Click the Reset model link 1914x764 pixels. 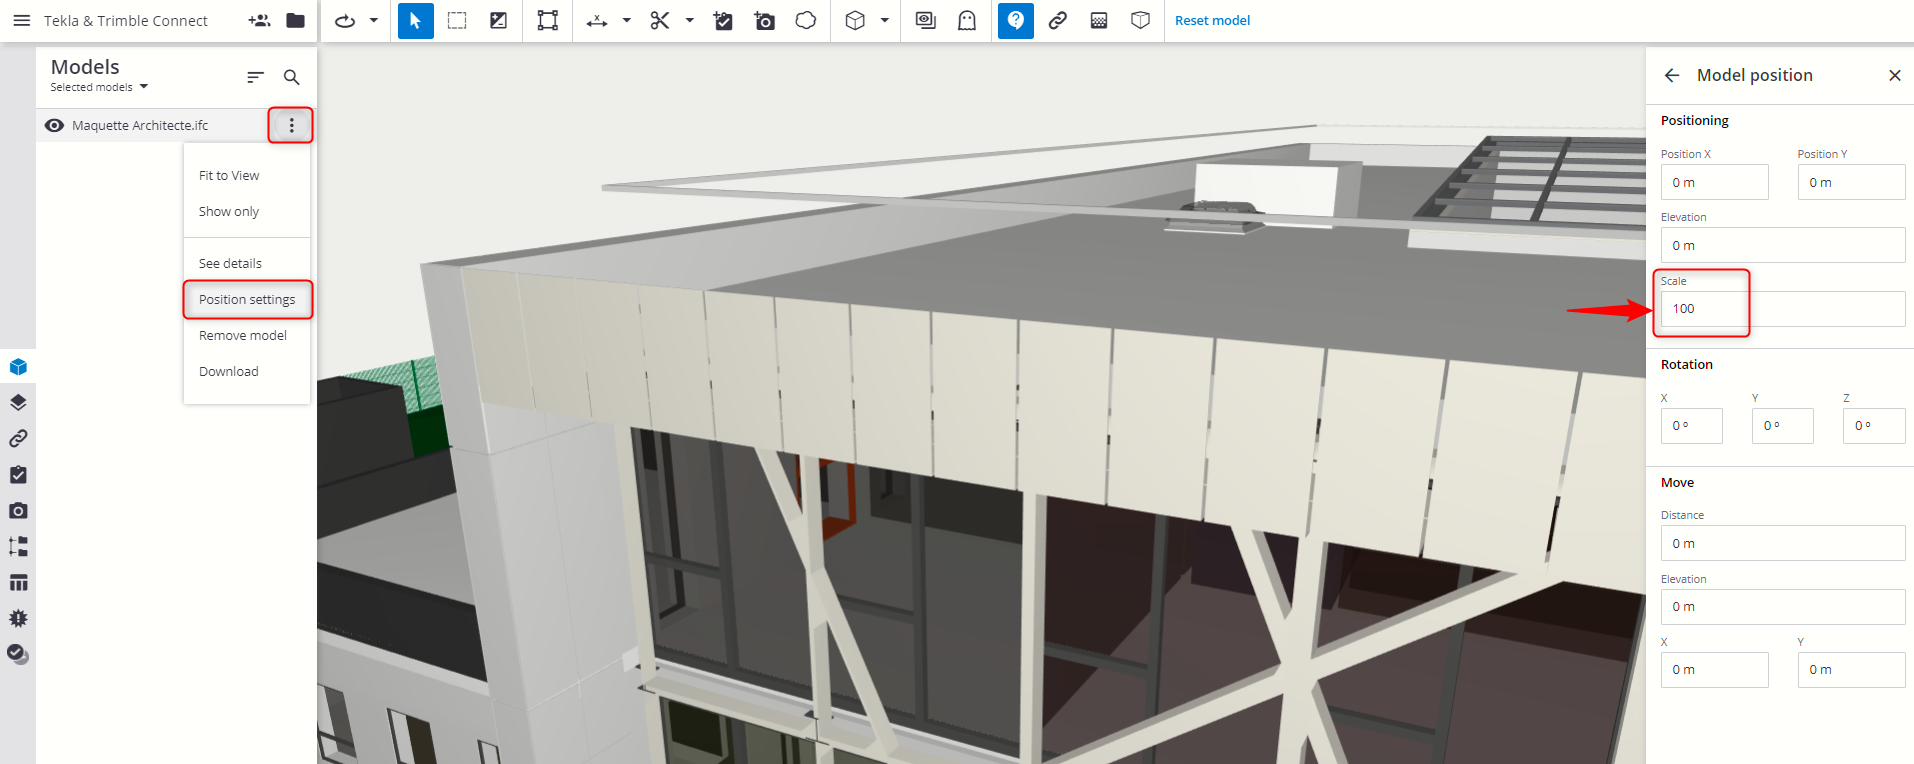pyautogui.click(x=1212, y=20)
